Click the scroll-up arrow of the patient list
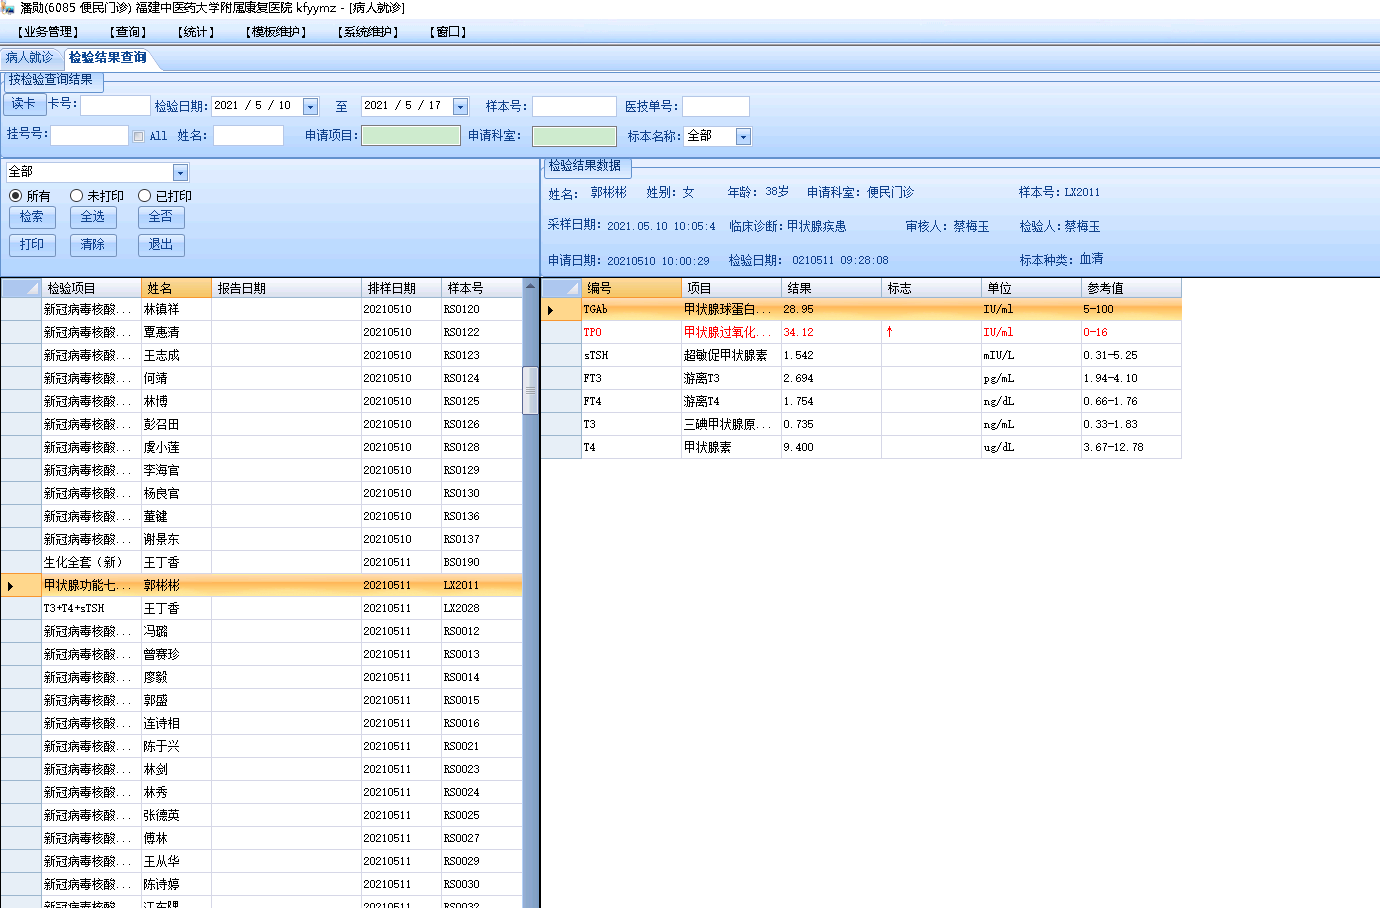This screenshot has height=908, width=1380. (530, 288)
